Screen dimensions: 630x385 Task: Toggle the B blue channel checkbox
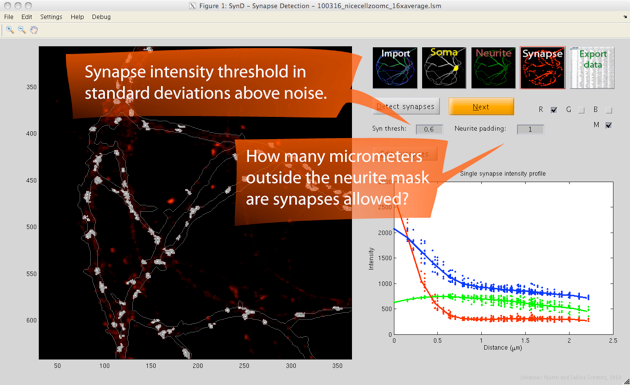(609, 110)
